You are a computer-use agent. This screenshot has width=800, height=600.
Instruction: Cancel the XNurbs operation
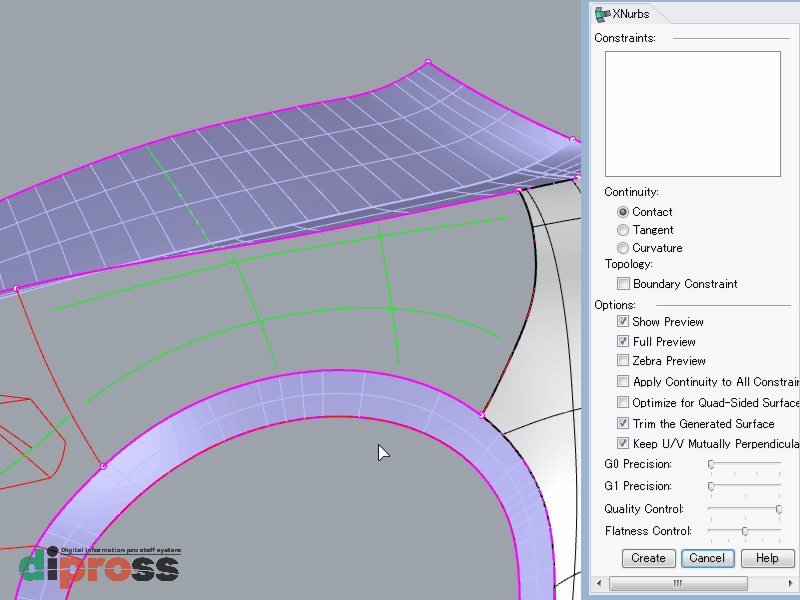[x=707, y=558]
